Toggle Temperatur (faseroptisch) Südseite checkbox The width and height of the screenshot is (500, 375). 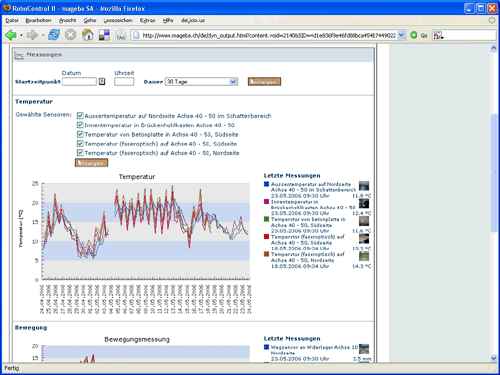[80, 144]
